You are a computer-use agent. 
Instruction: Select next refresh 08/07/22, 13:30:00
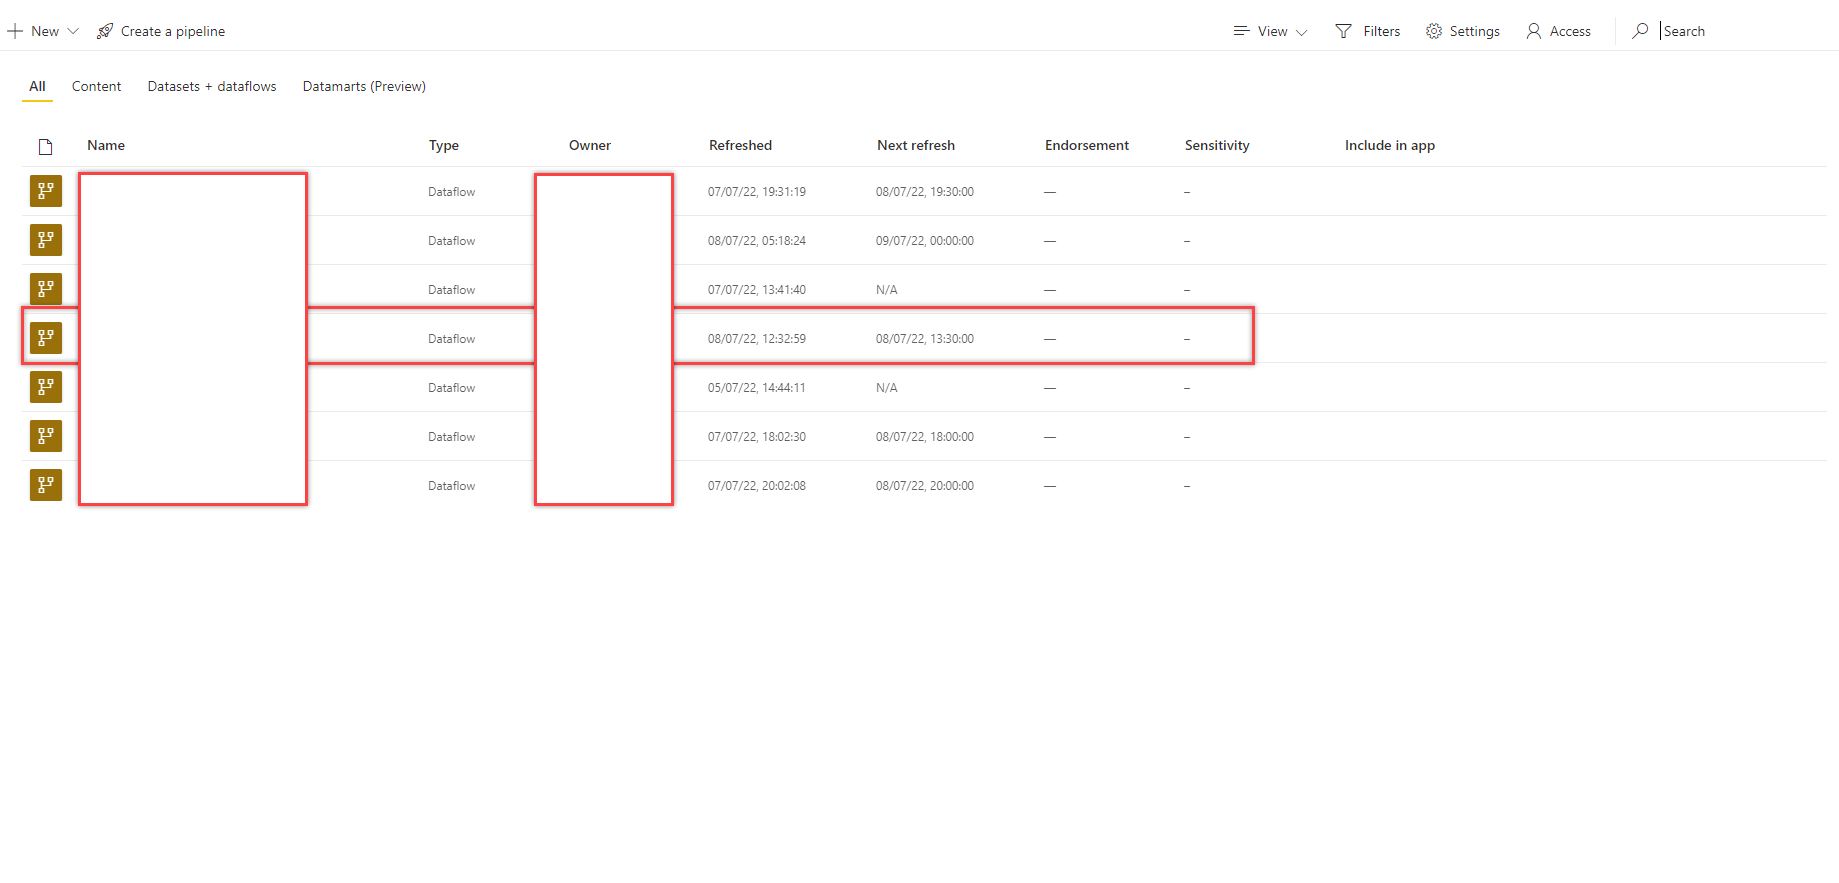pyautogui.click(x=925, y=339)
